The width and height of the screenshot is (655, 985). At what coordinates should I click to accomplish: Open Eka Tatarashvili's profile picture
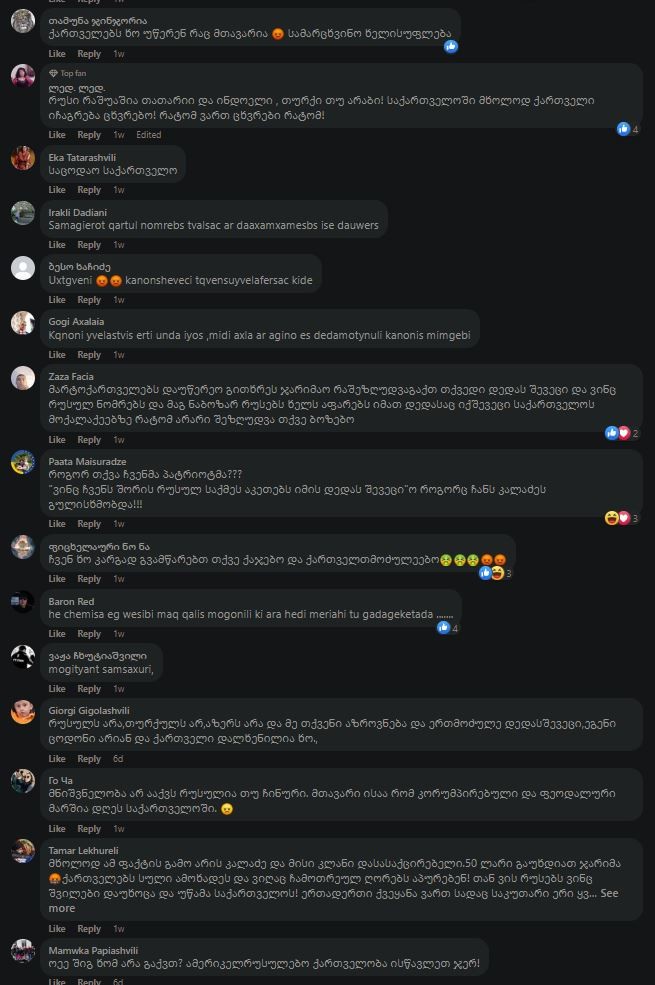point(23,158)
